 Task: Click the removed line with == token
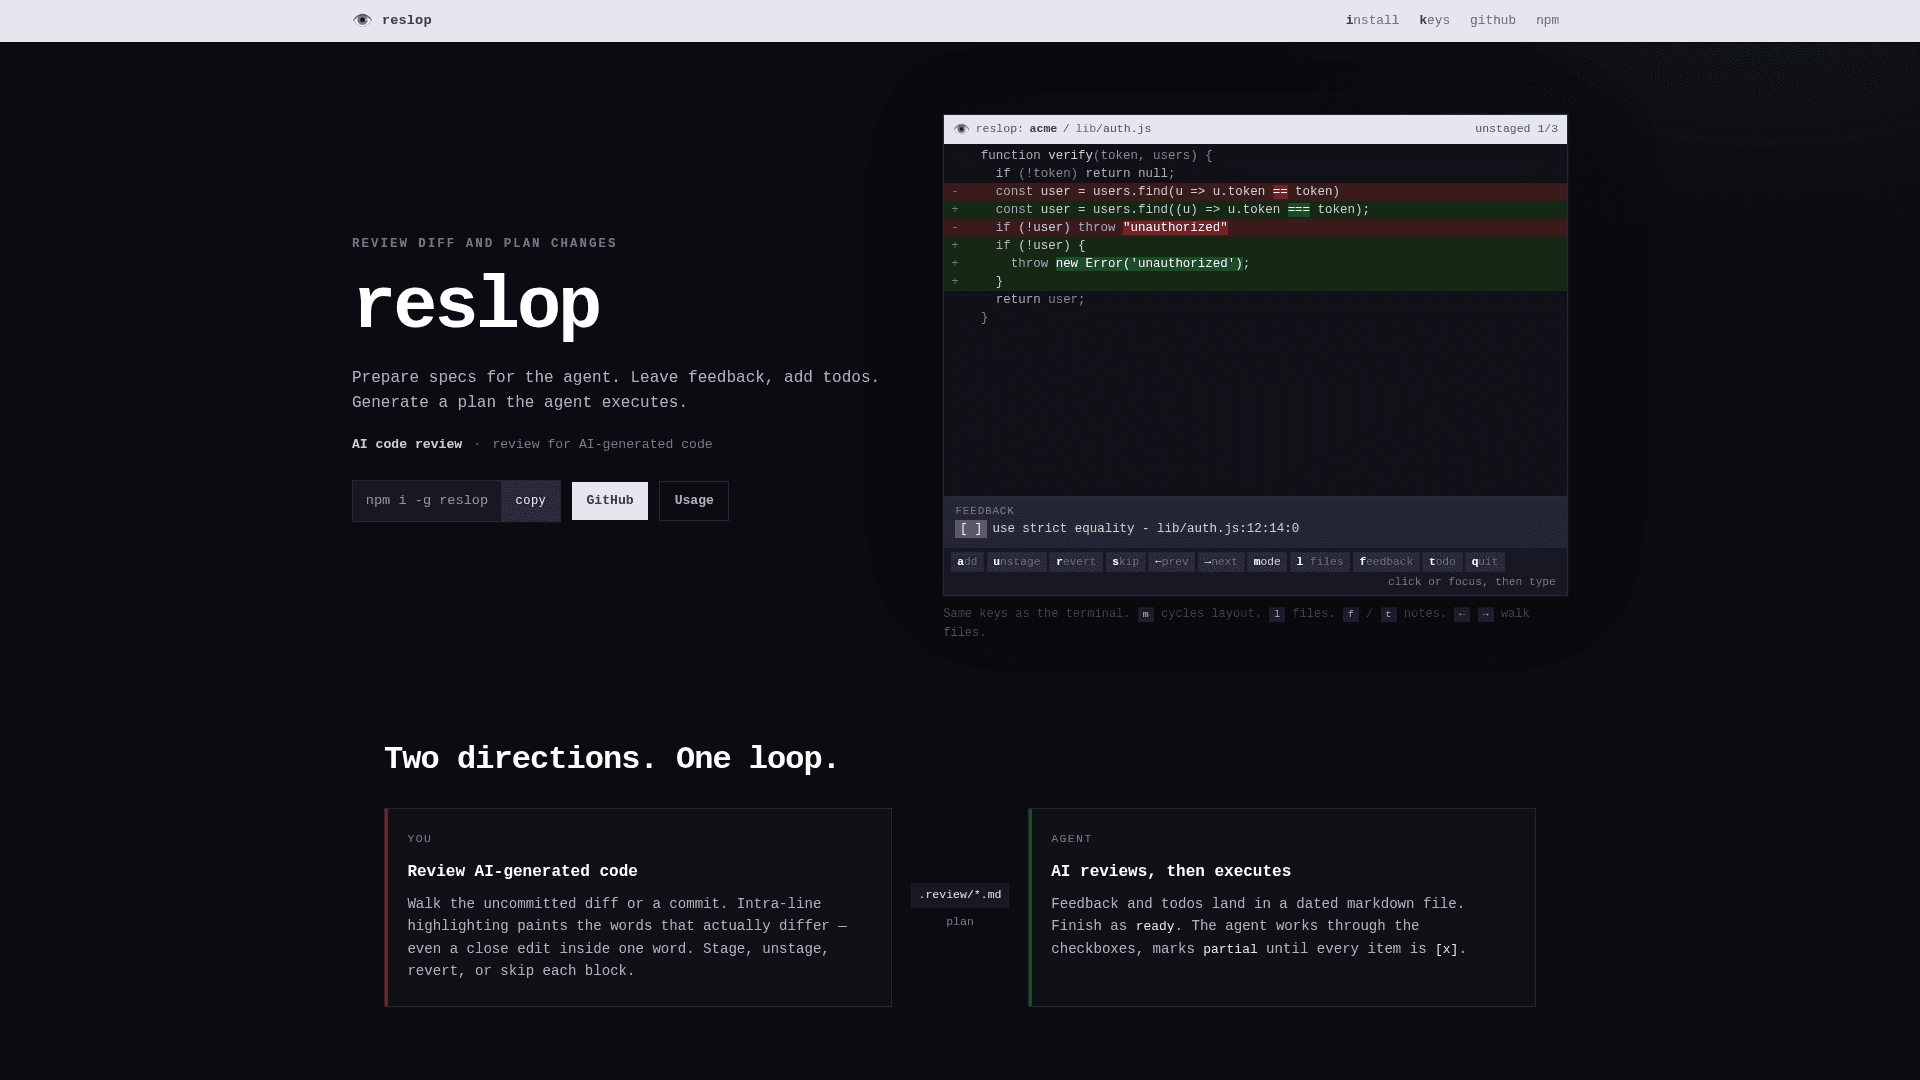[x=1255, y=192]
